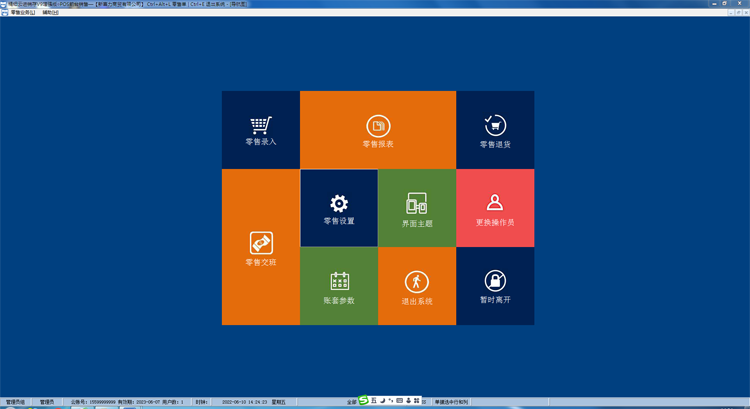Toggle the moon half-width input icon
The height and width of the screenshot is (409, 750).
(x=382, y=401)
